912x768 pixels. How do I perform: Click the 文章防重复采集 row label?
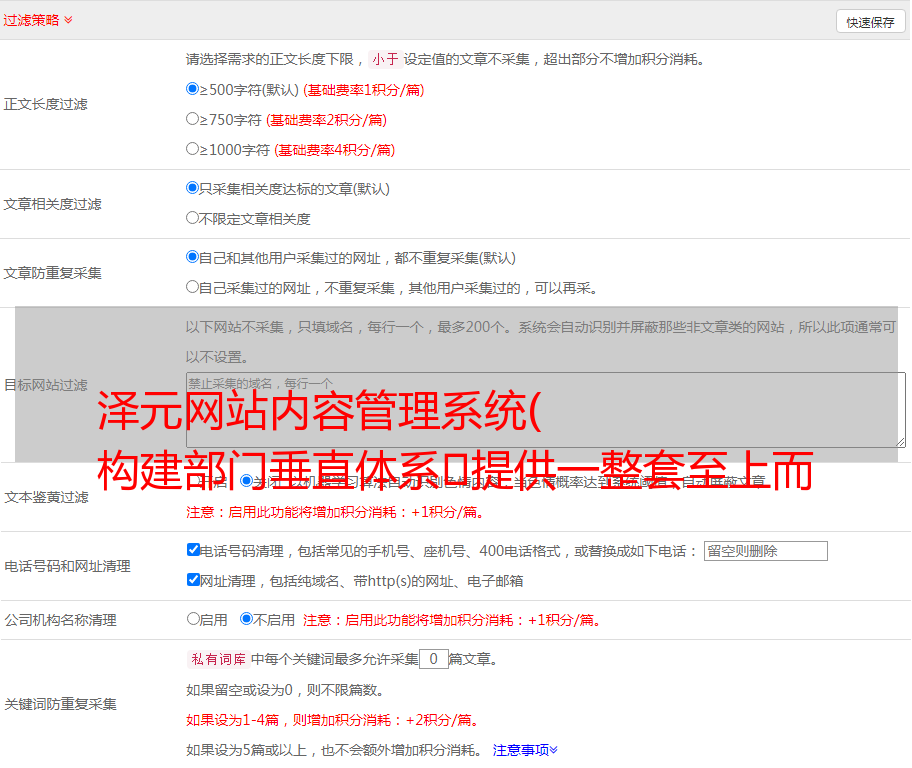[x=52, y=273]
